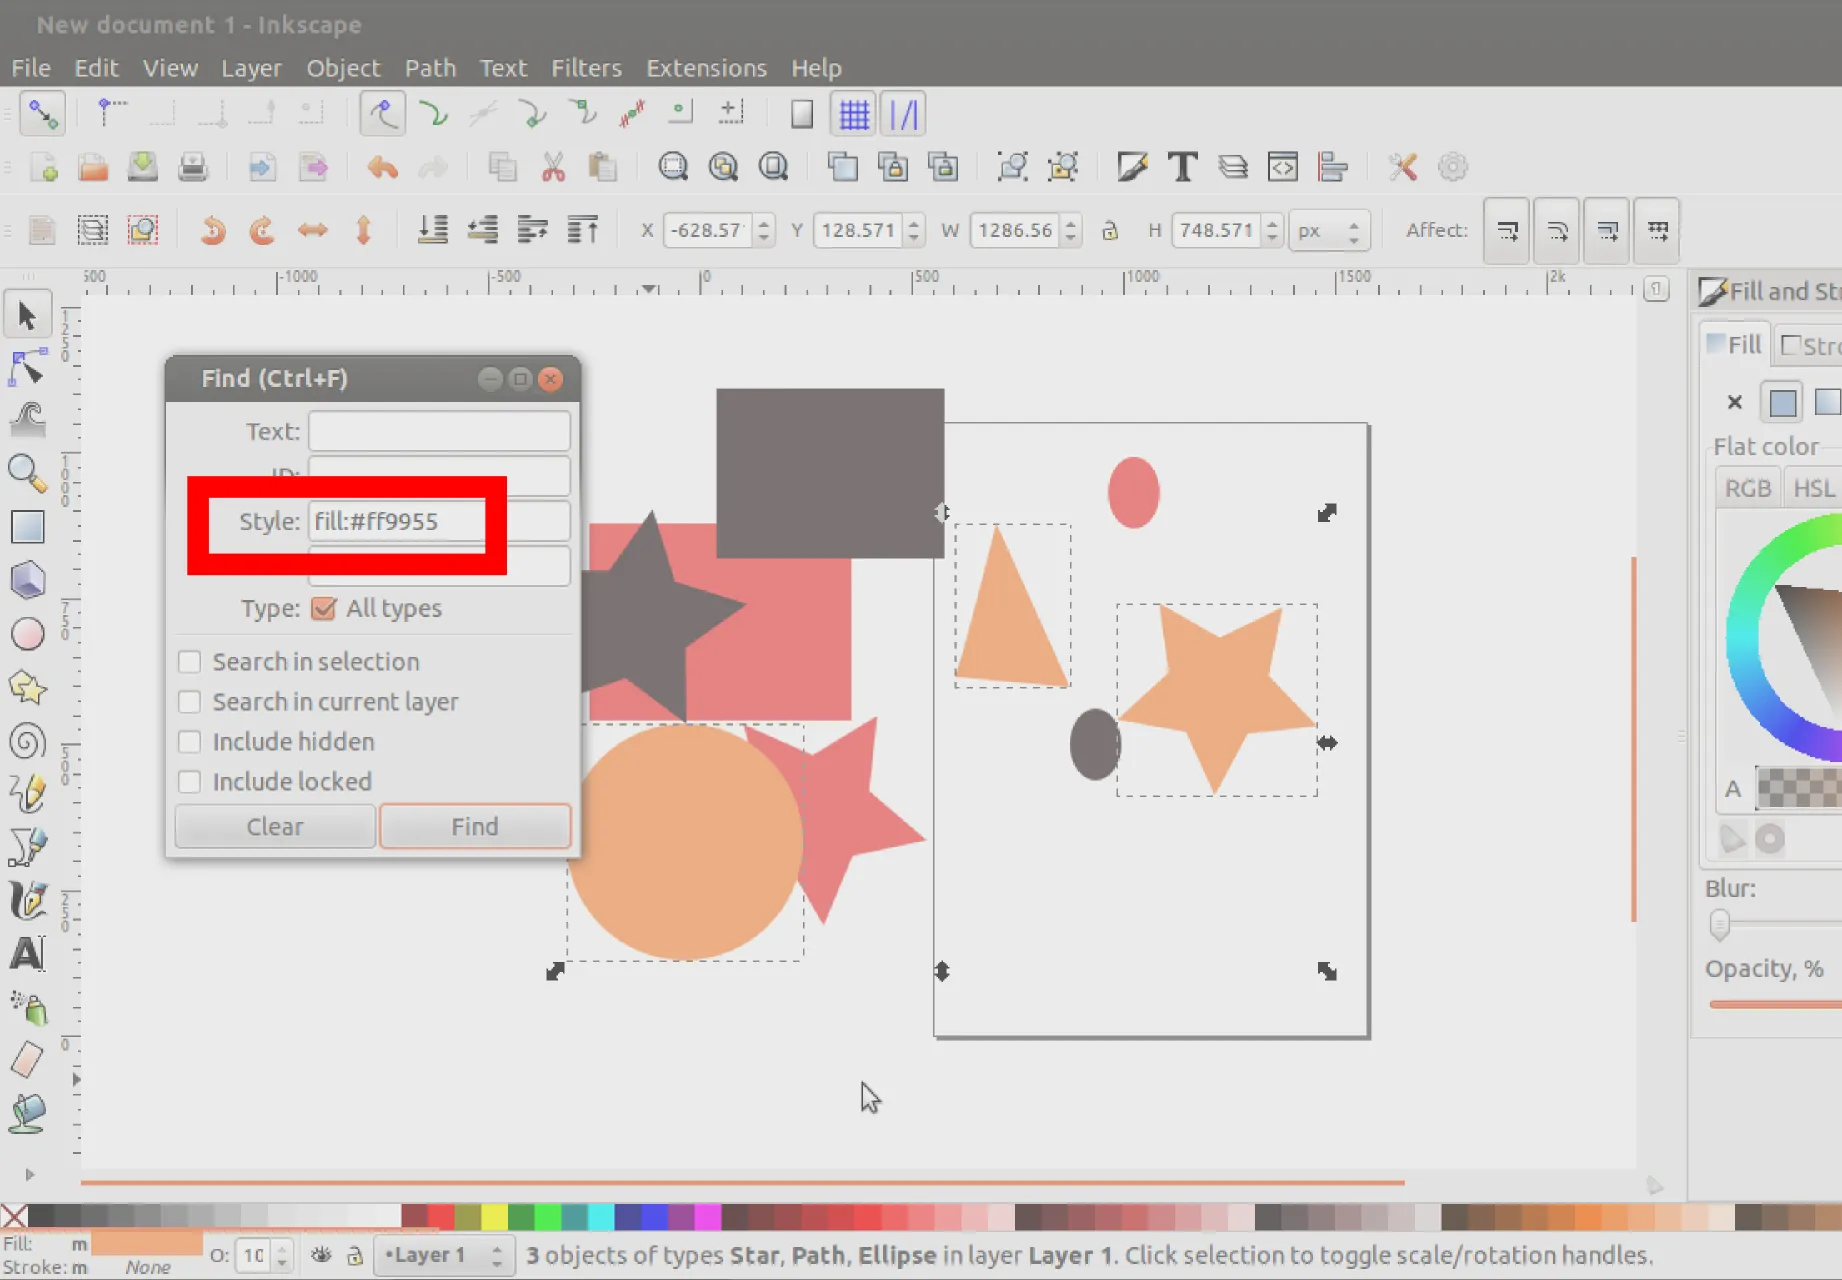This screenshot has height=1280, width=1842.
Task: Select the Text tool in toolbox
Action: 27,954
